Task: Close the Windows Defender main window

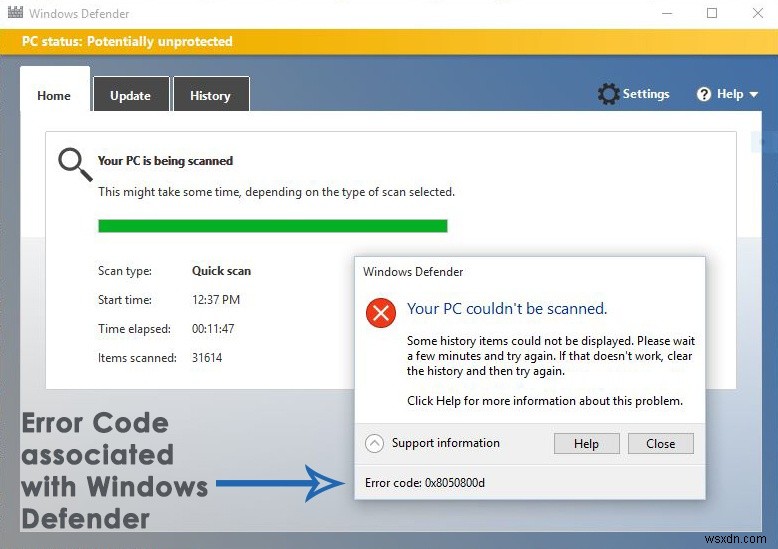Action: click(758, 13)
